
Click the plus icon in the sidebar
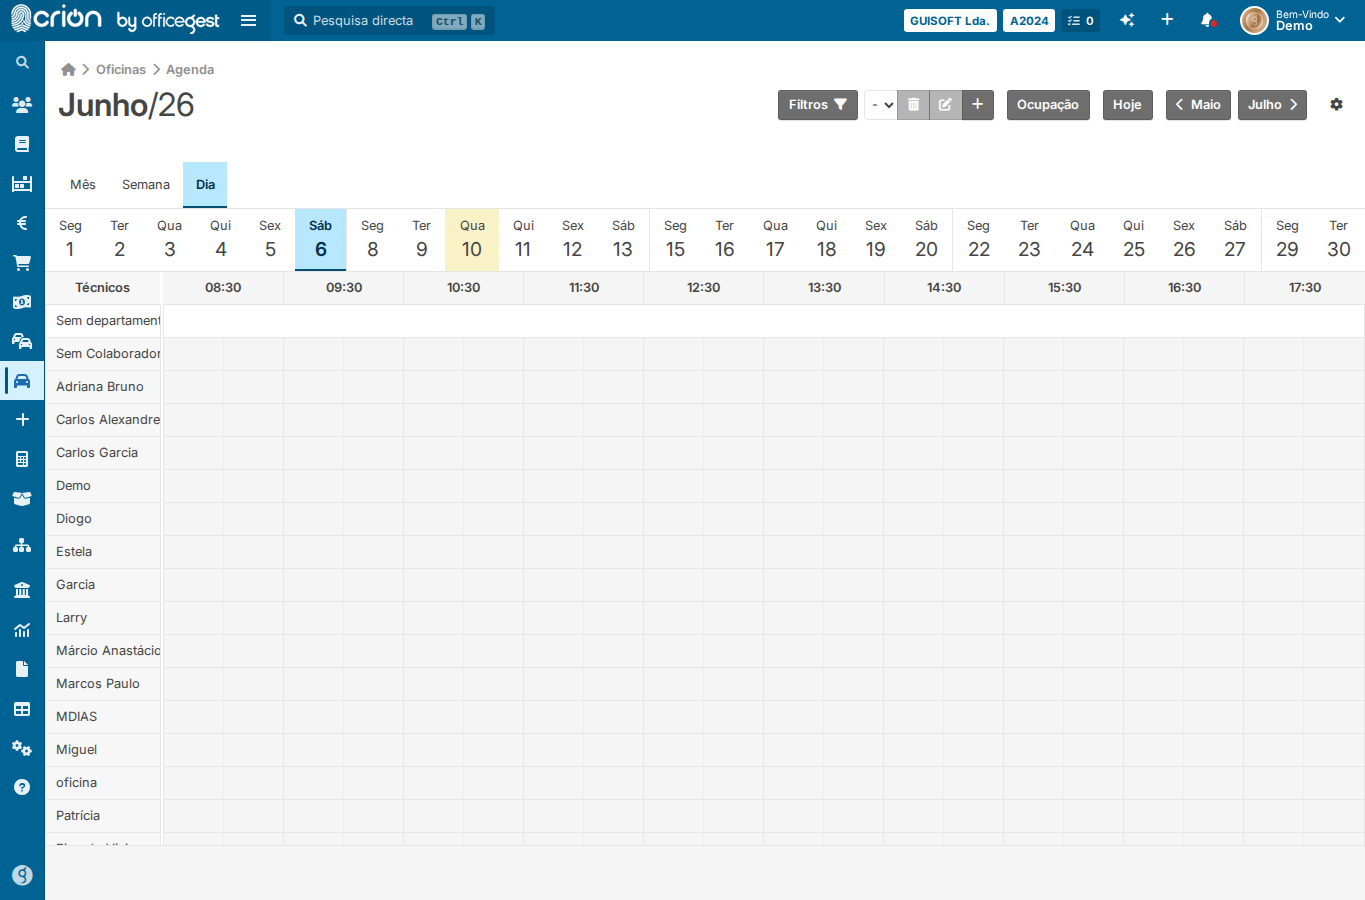tap(22, 420)
